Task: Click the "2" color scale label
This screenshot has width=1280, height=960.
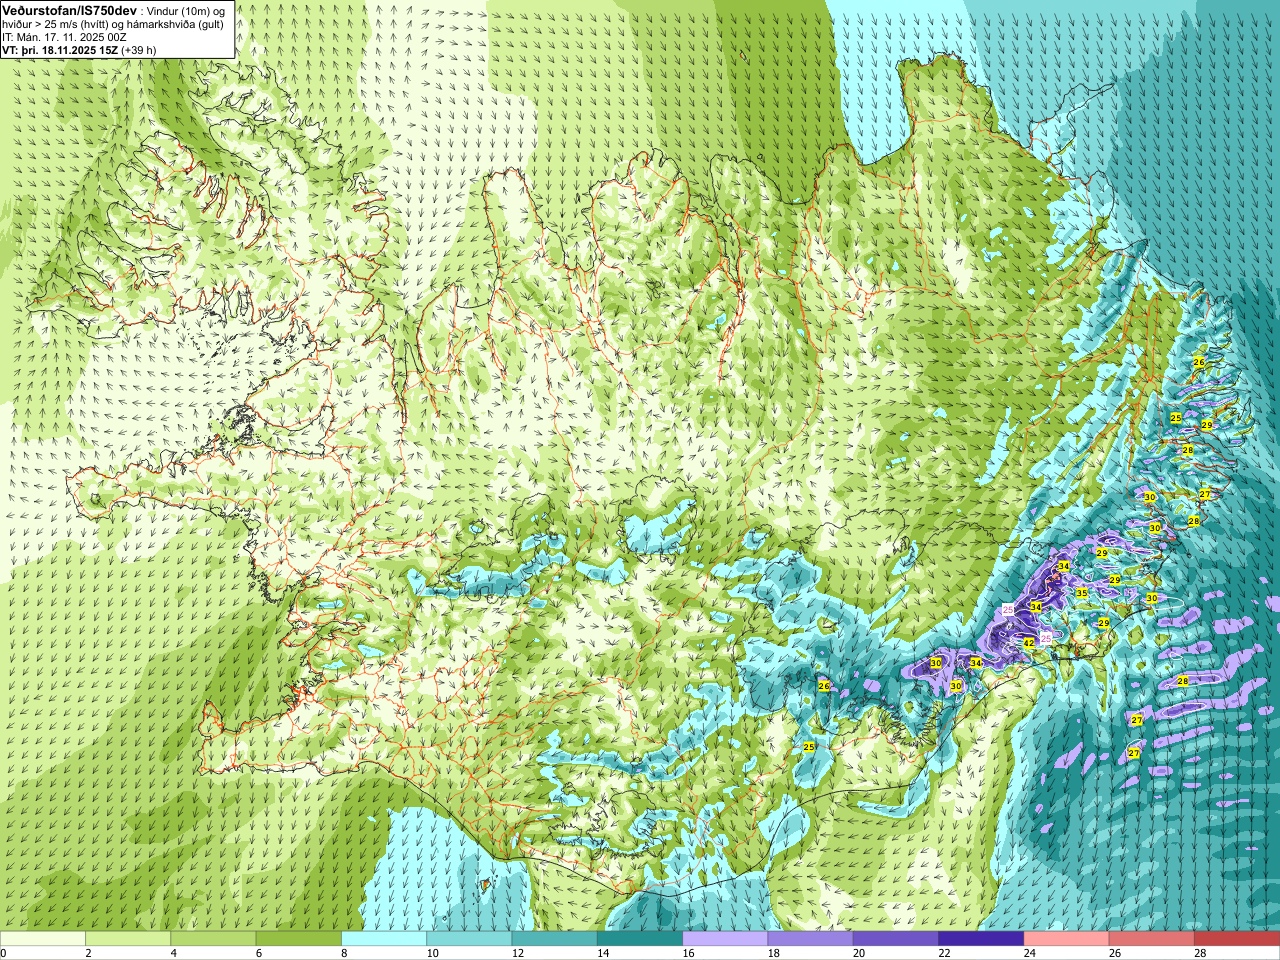Action: [89, 953]
